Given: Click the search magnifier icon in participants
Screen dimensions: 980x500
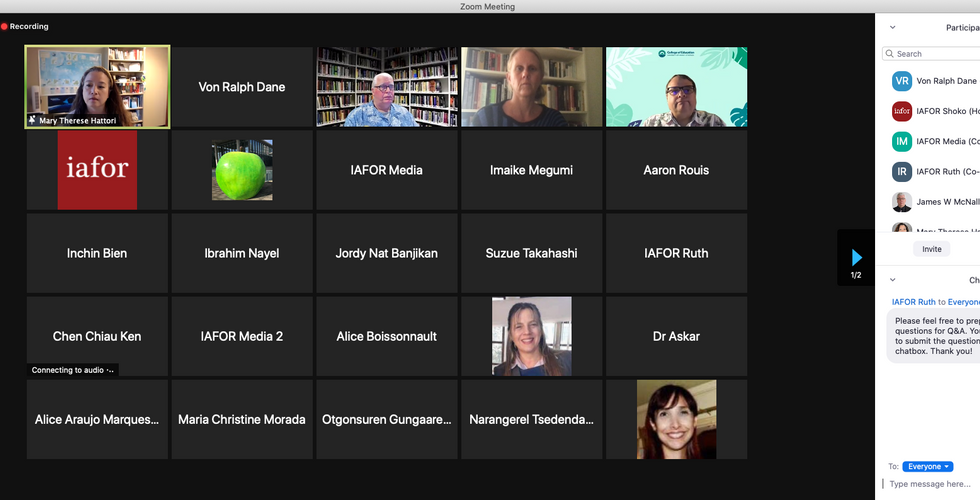Looking at the screenshot, I should point(890,54).
